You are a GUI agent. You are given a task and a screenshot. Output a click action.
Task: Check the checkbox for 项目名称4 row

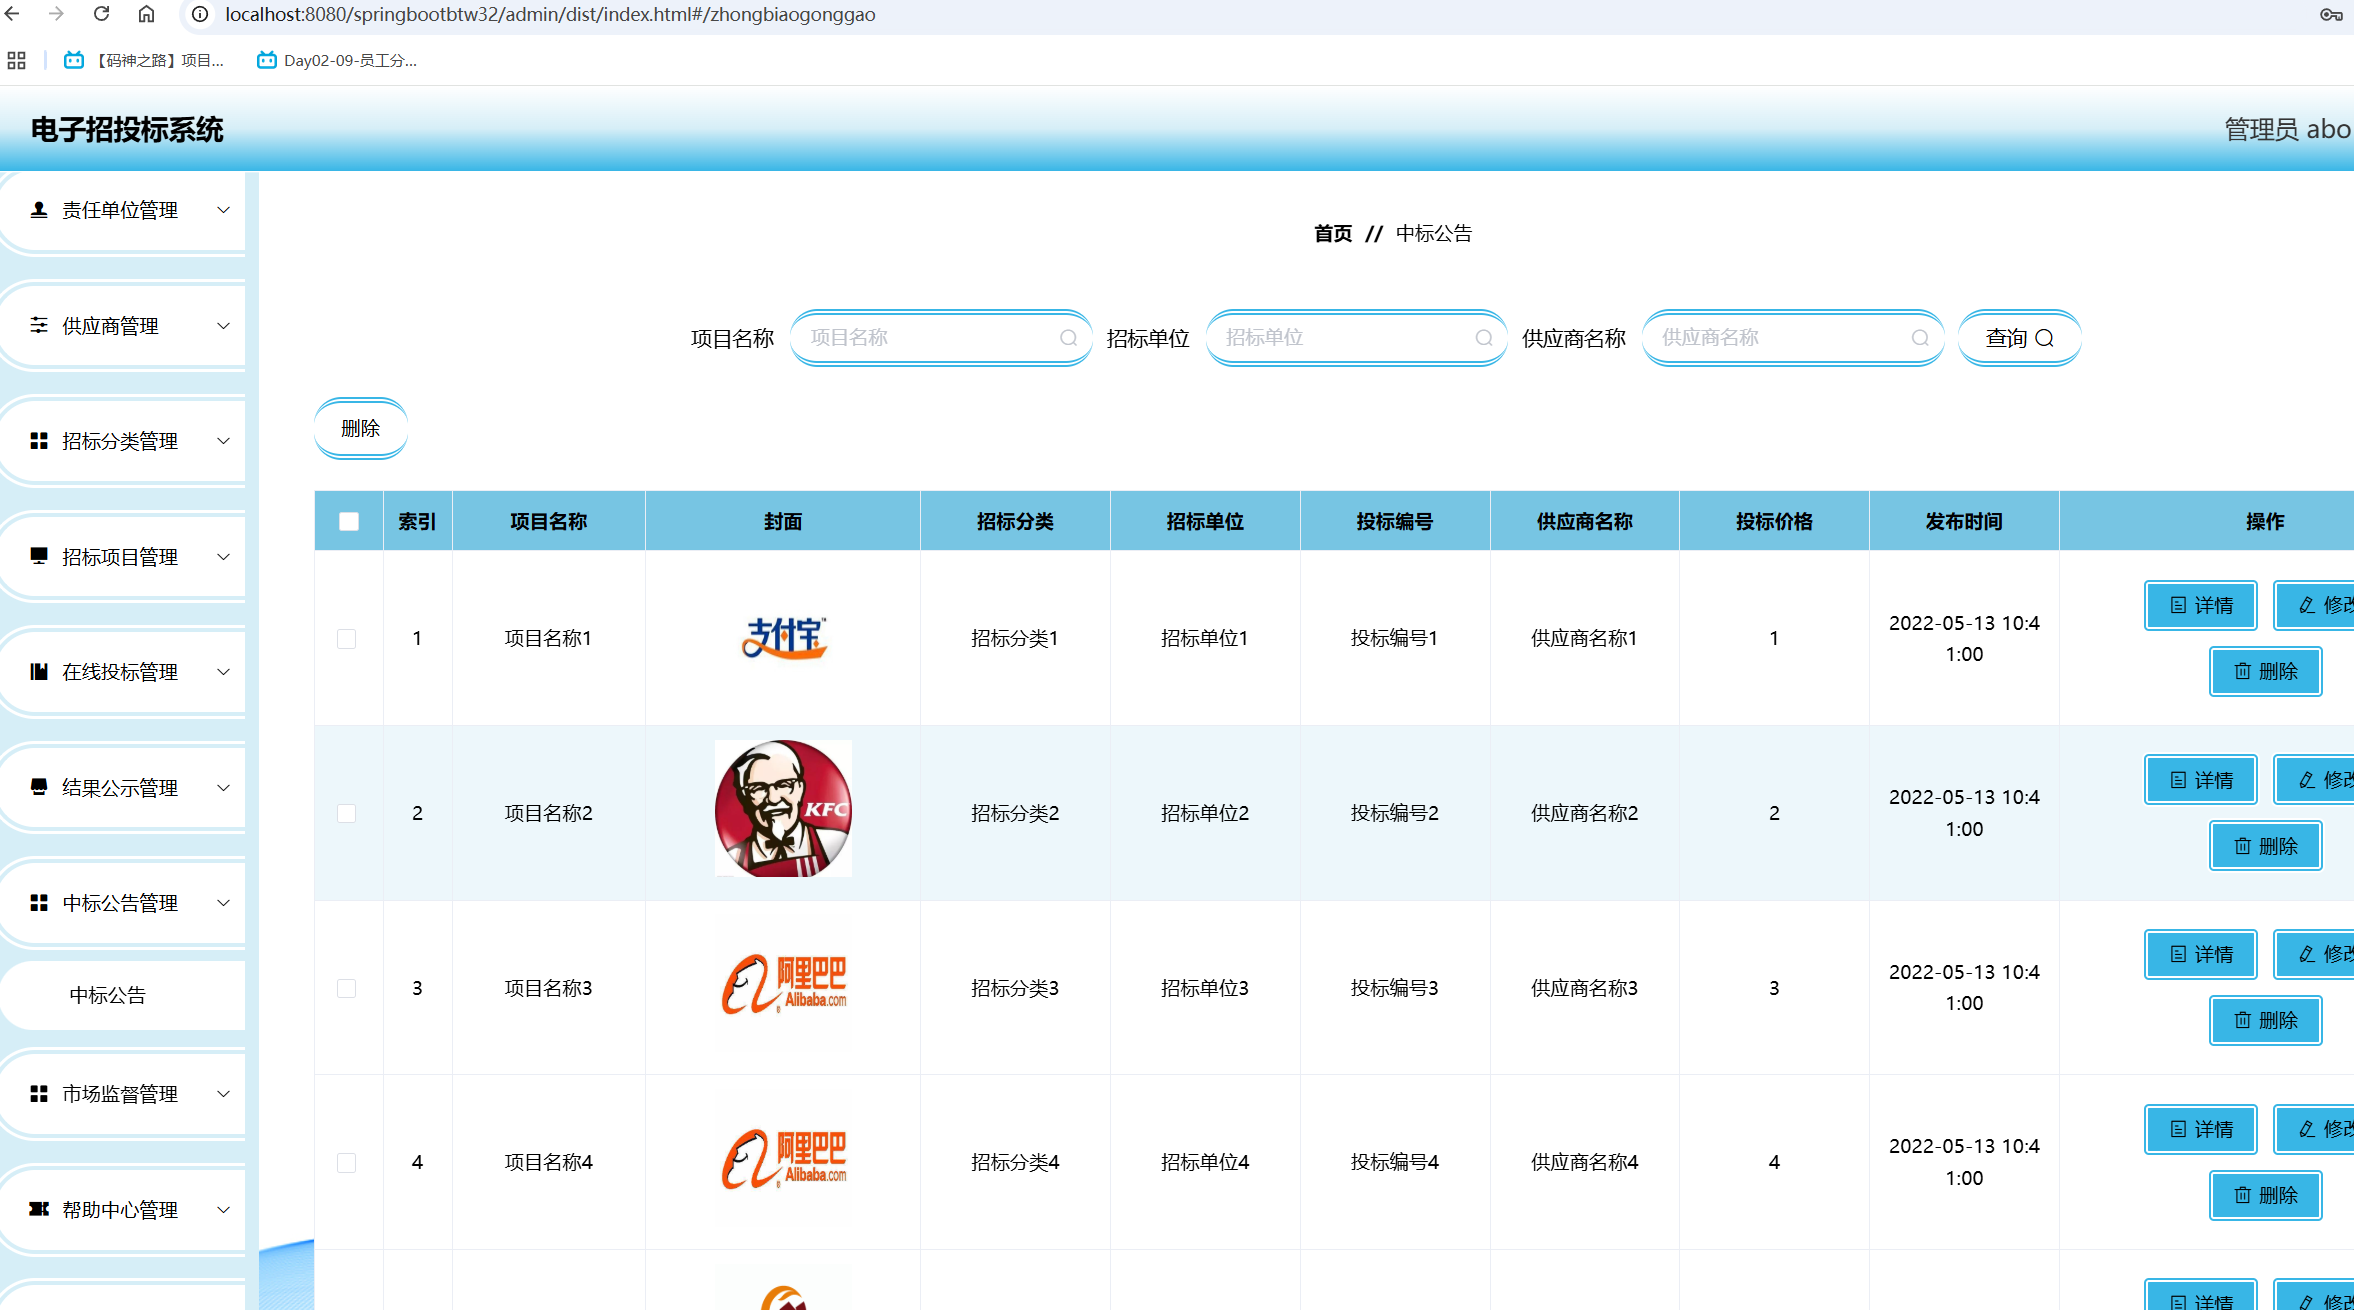tap(347, 1163)
